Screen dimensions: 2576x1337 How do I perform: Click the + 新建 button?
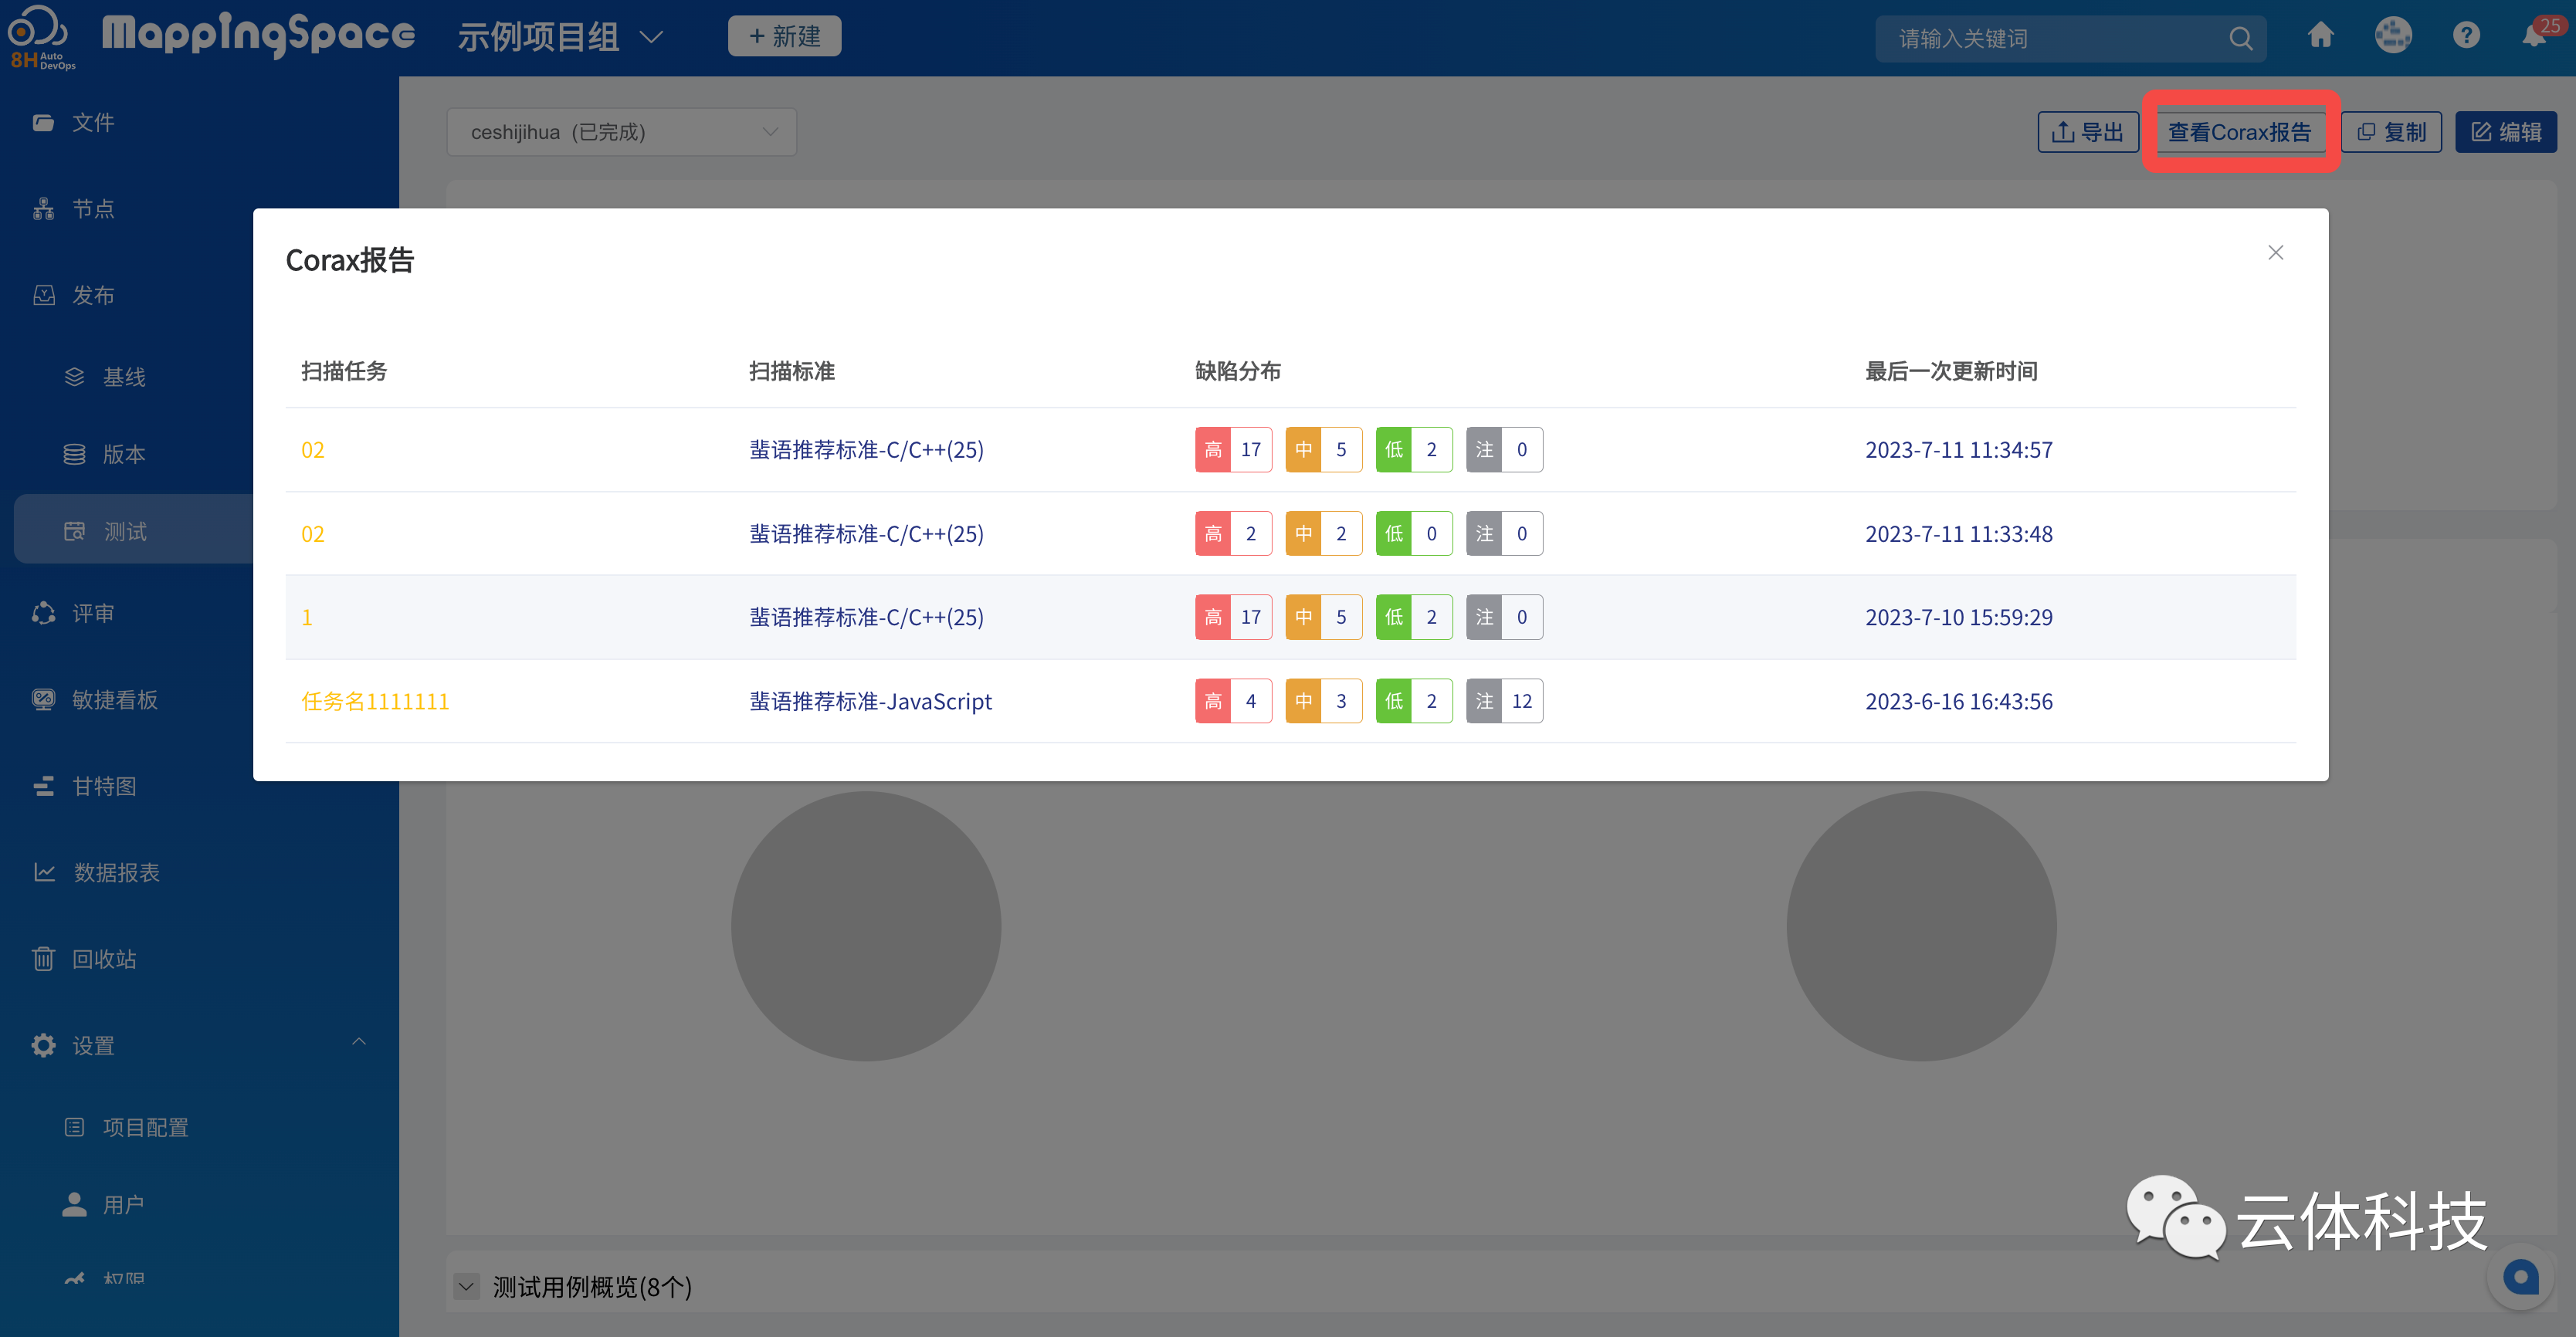coord(784,36)
